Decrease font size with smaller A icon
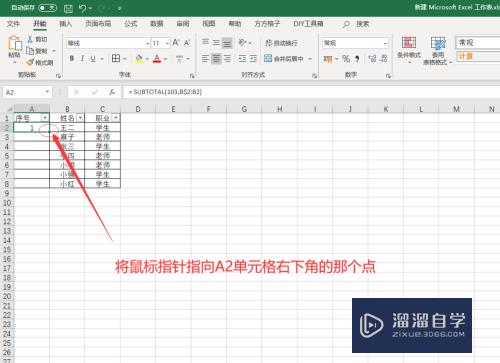This screenshot has width=500, height=363. (x=187, y=43)
